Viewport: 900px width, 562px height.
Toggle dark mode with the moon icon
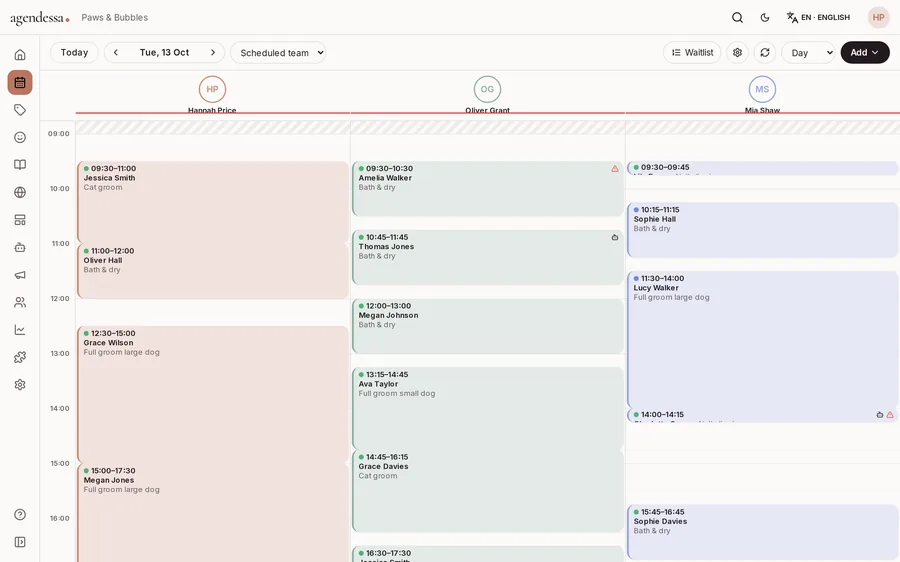[x=765, y=18]
